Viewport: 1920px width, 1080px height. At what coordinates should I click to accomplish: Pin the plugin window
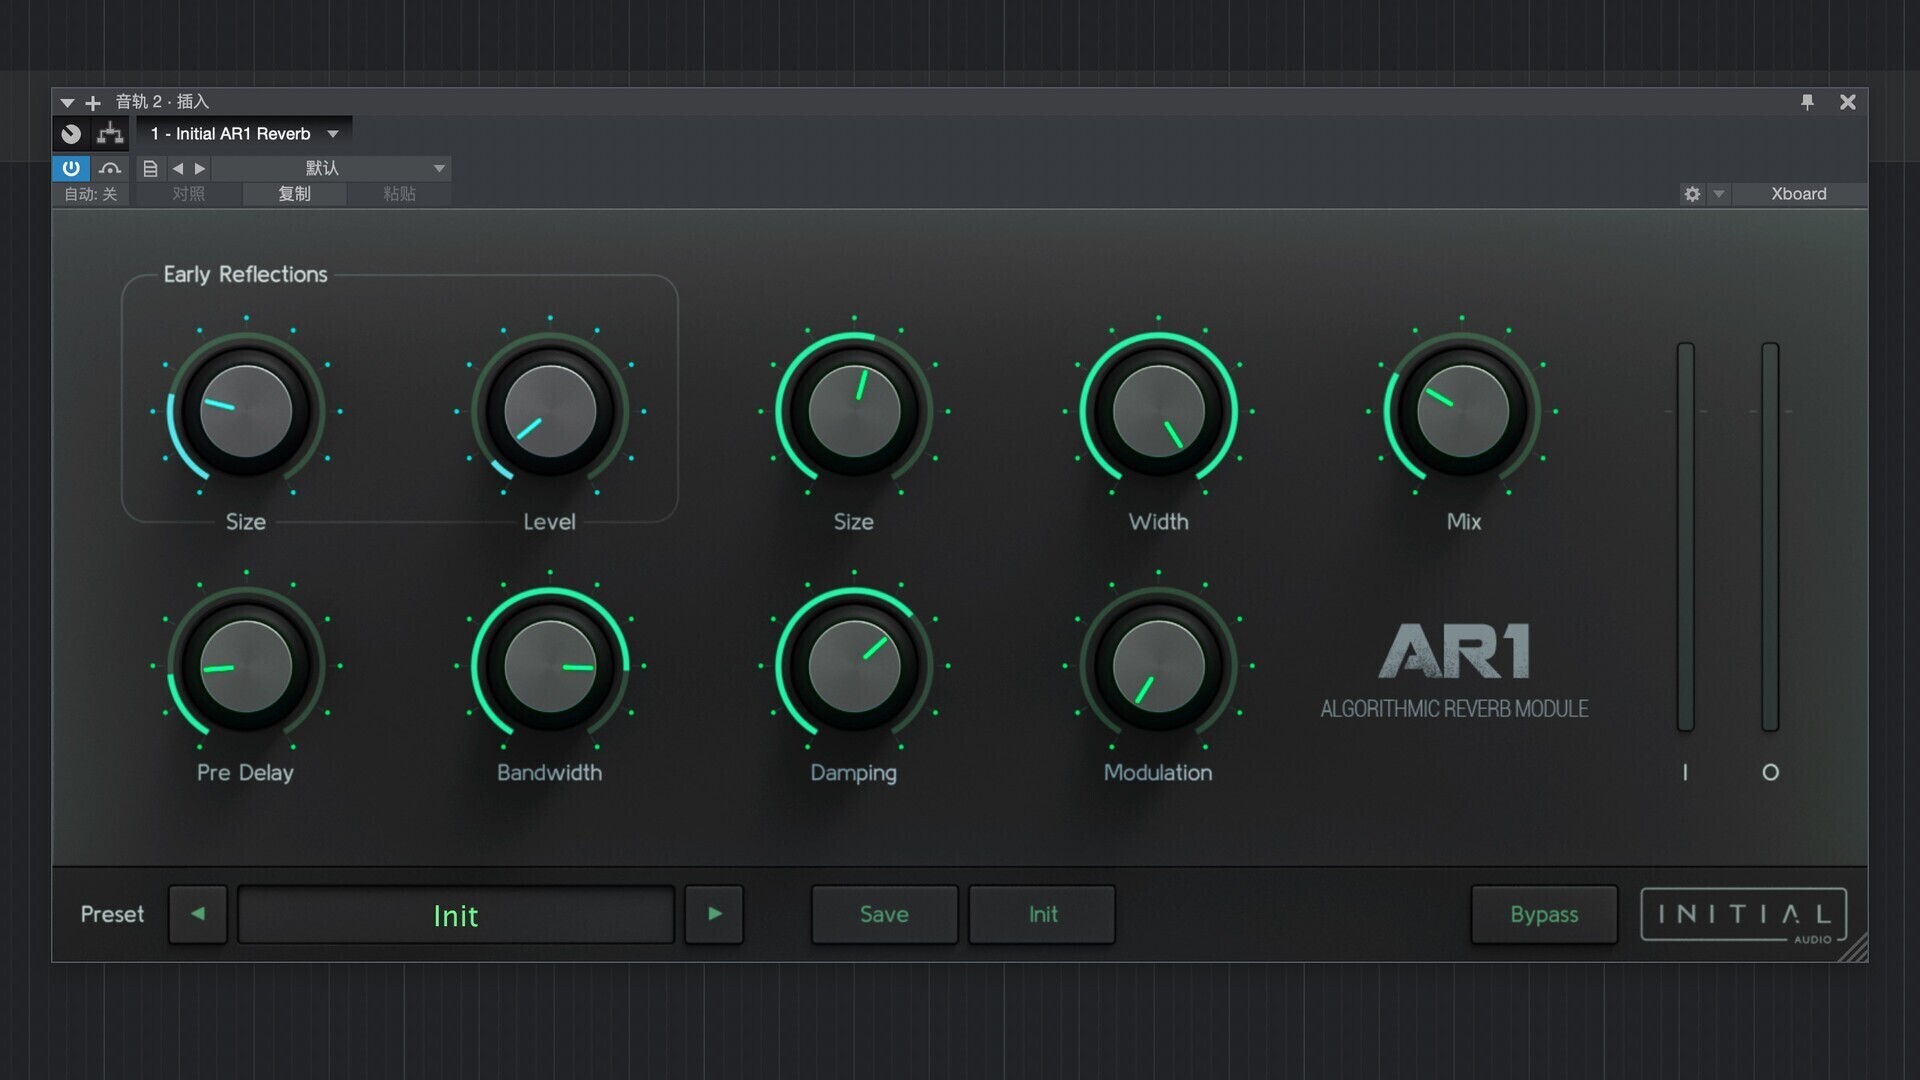coord(1807,102)
